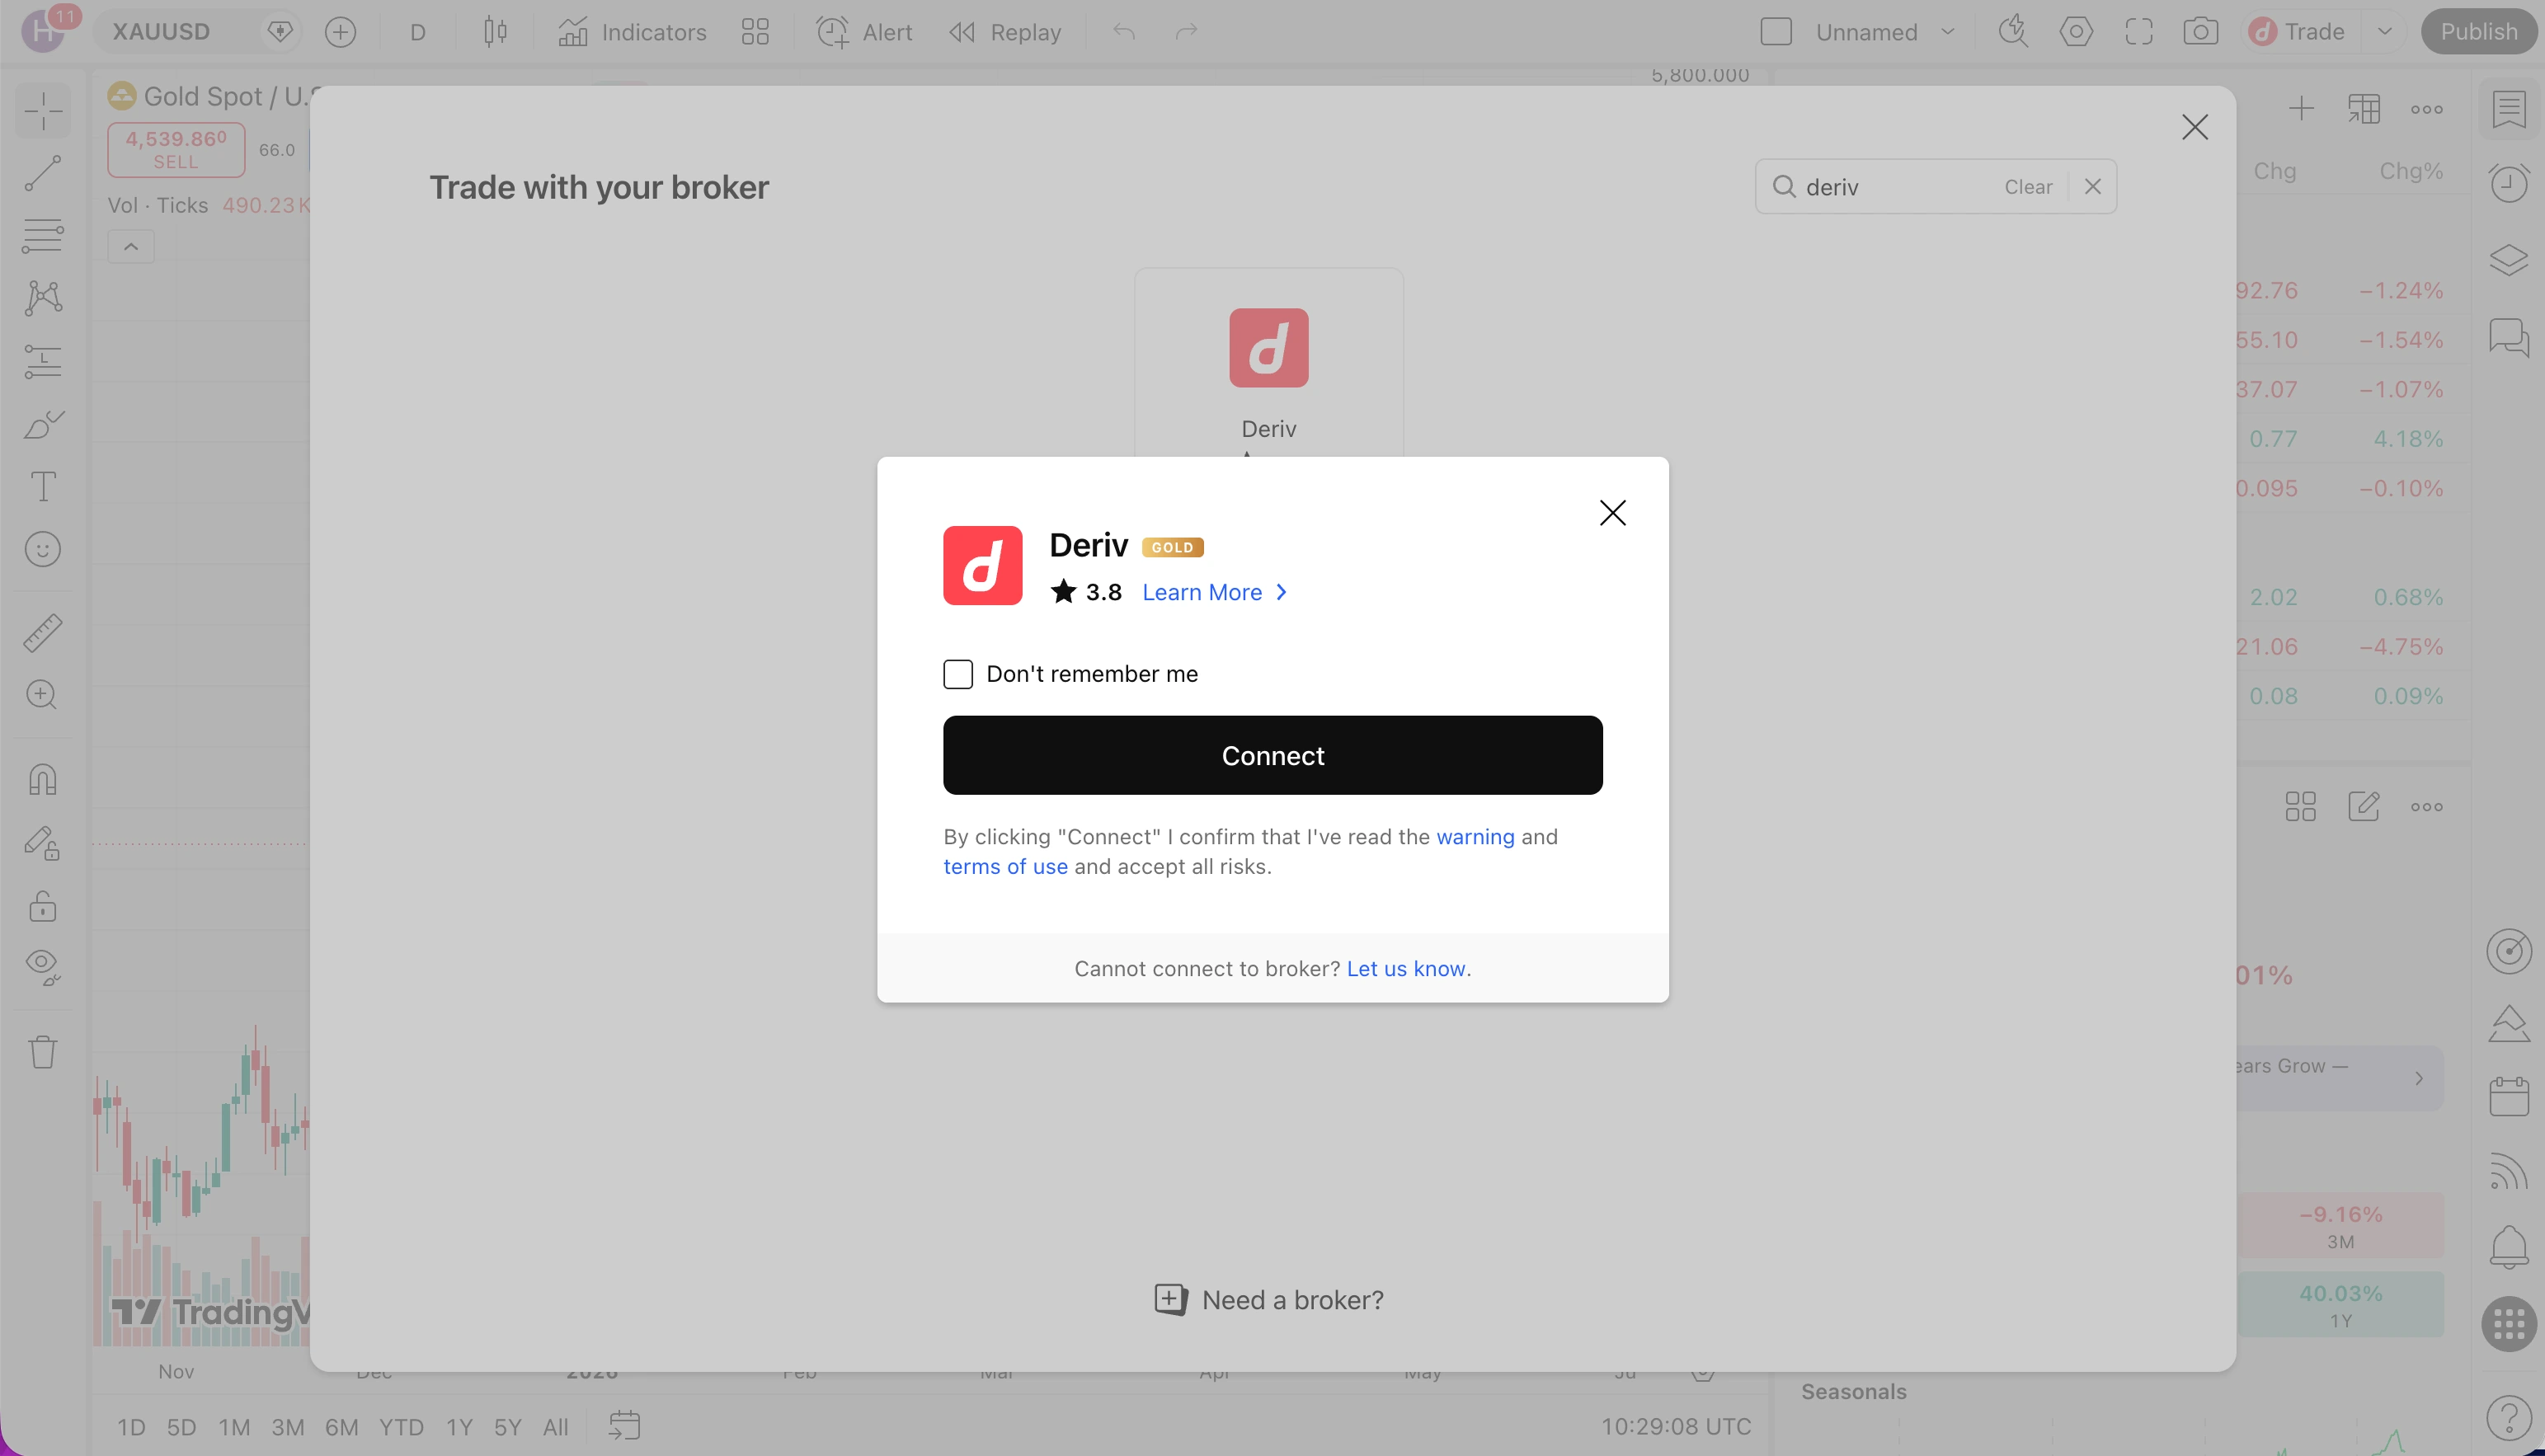
Task: Open quick search lightning icon
Action: pos(2013,32)
